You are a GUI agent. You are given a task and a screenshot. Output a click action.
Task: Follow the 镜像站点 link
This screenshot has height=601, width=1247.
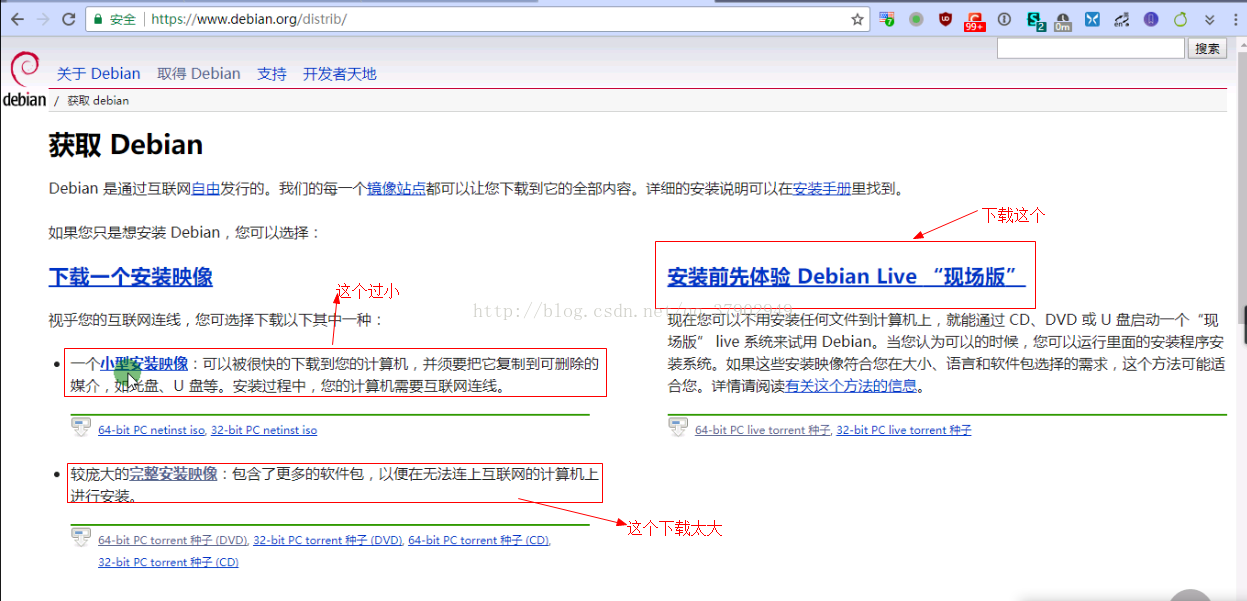396,188
